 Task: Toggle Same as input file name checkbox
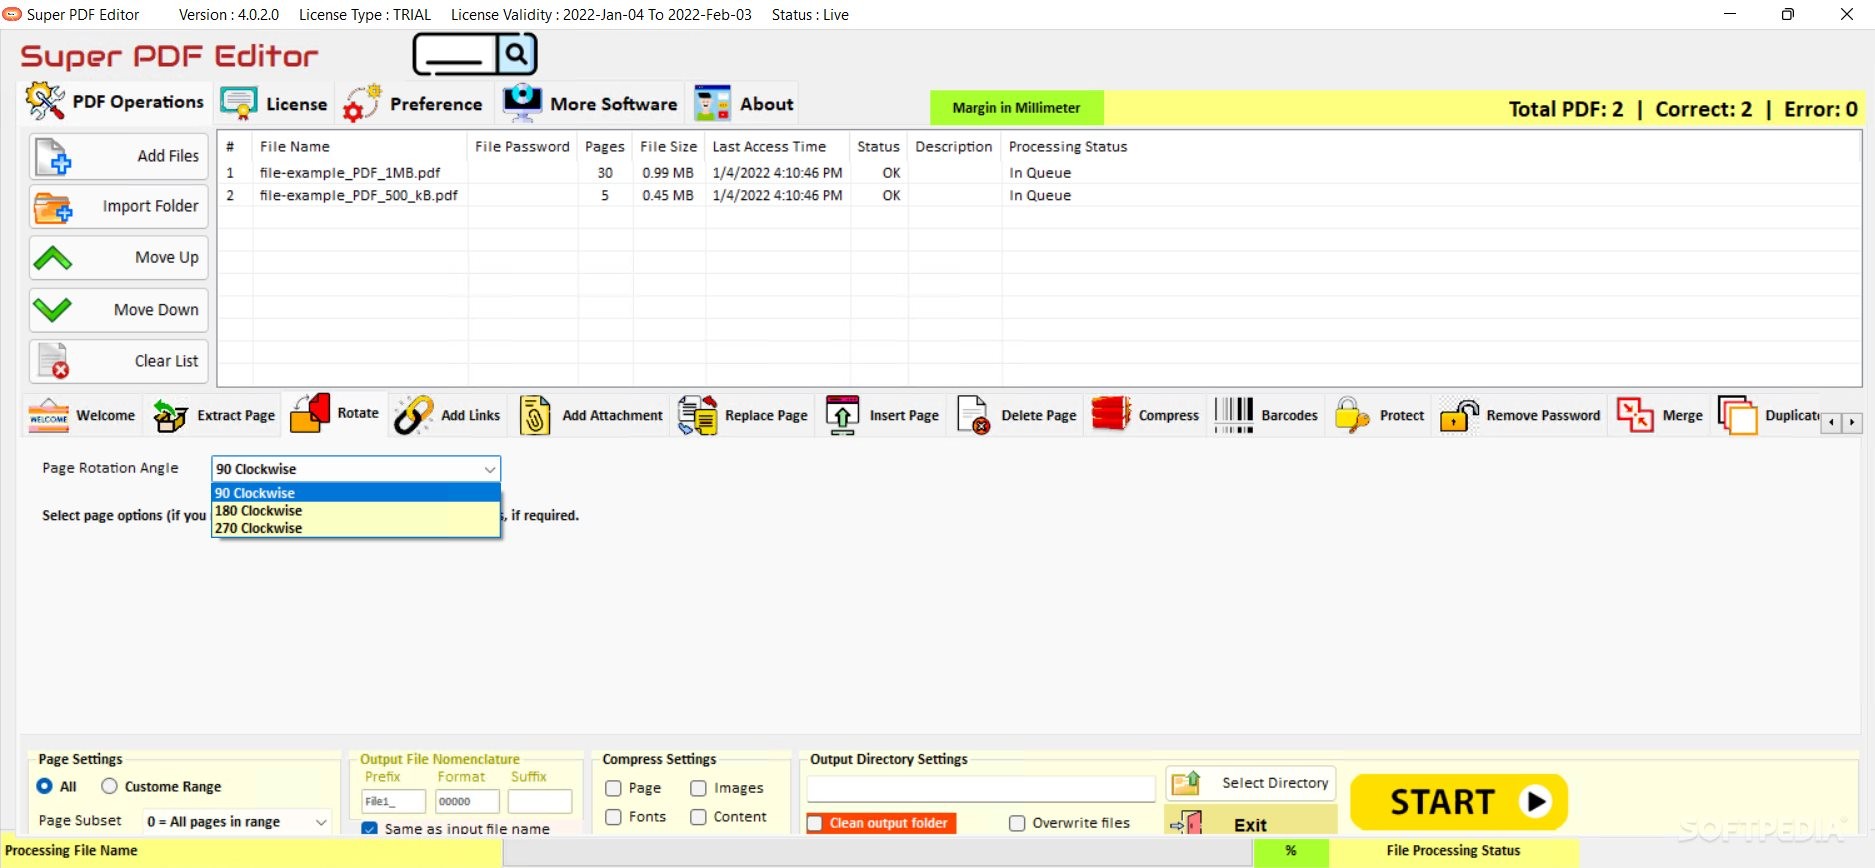pos(369,829)
